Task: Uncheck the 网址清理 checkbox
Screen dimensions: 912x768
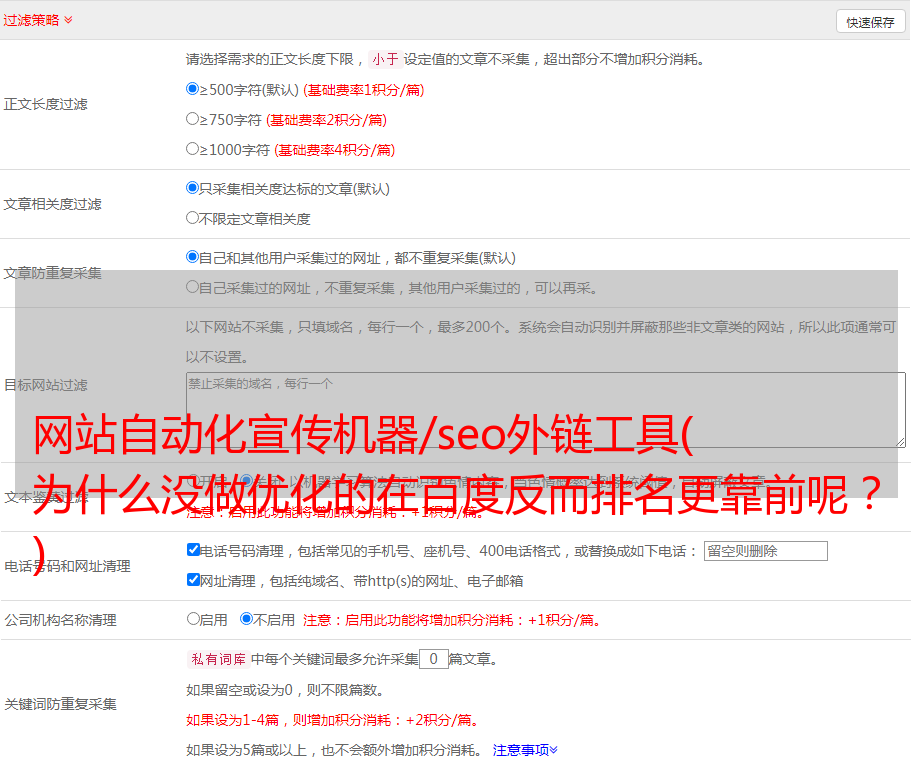Action: point(194,580)
